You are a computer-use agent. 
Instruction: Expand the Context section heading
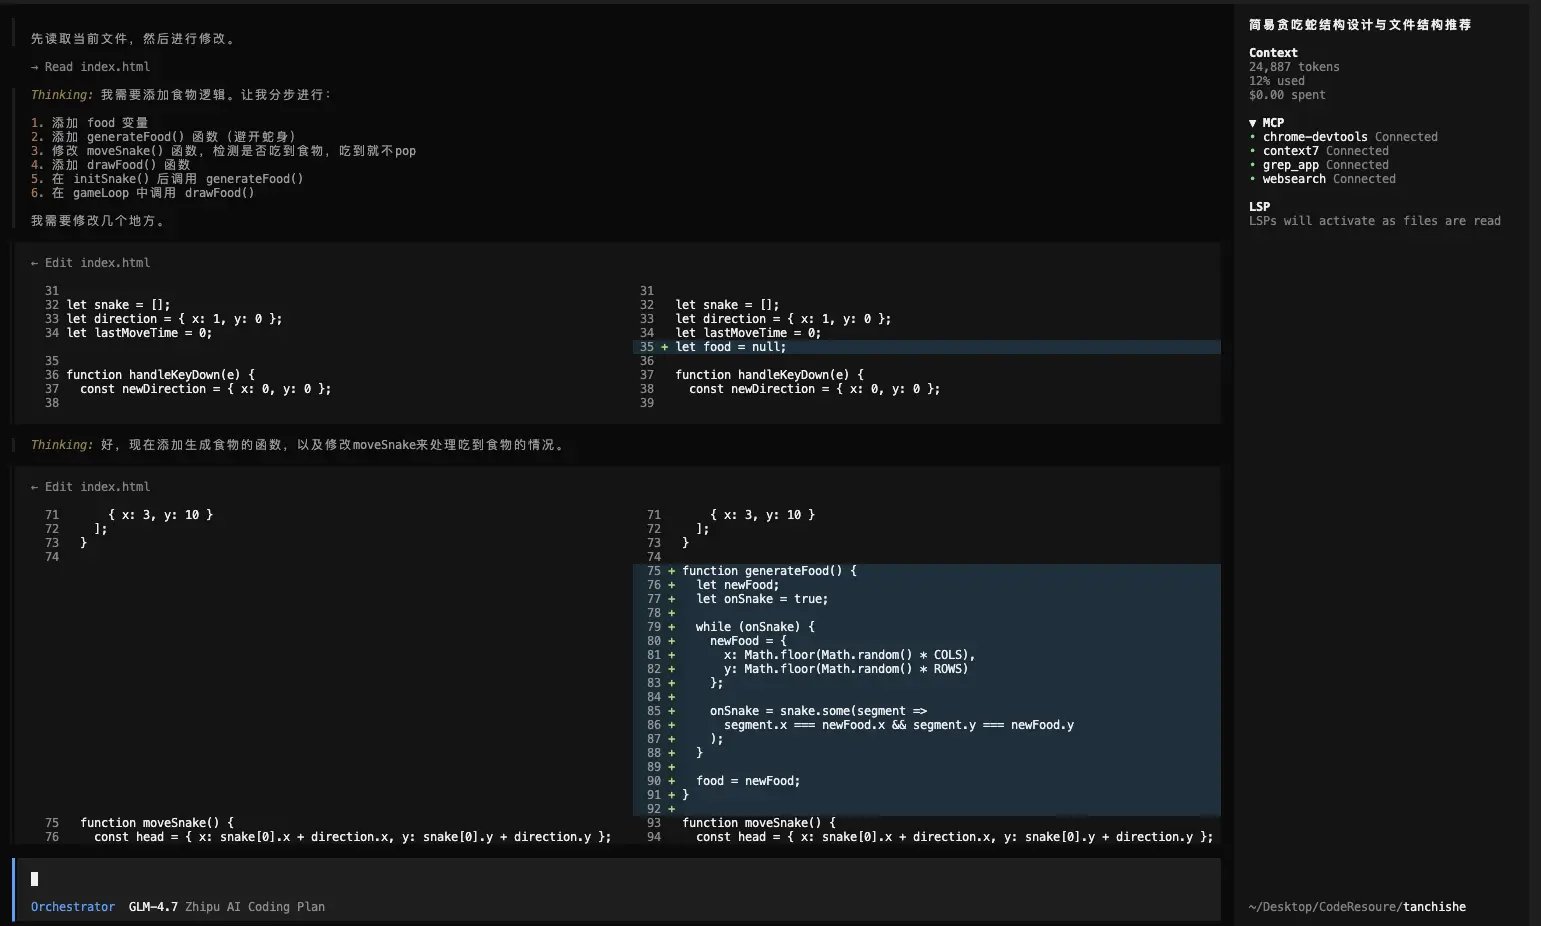pyautogui.click(x=1273, y=53)
